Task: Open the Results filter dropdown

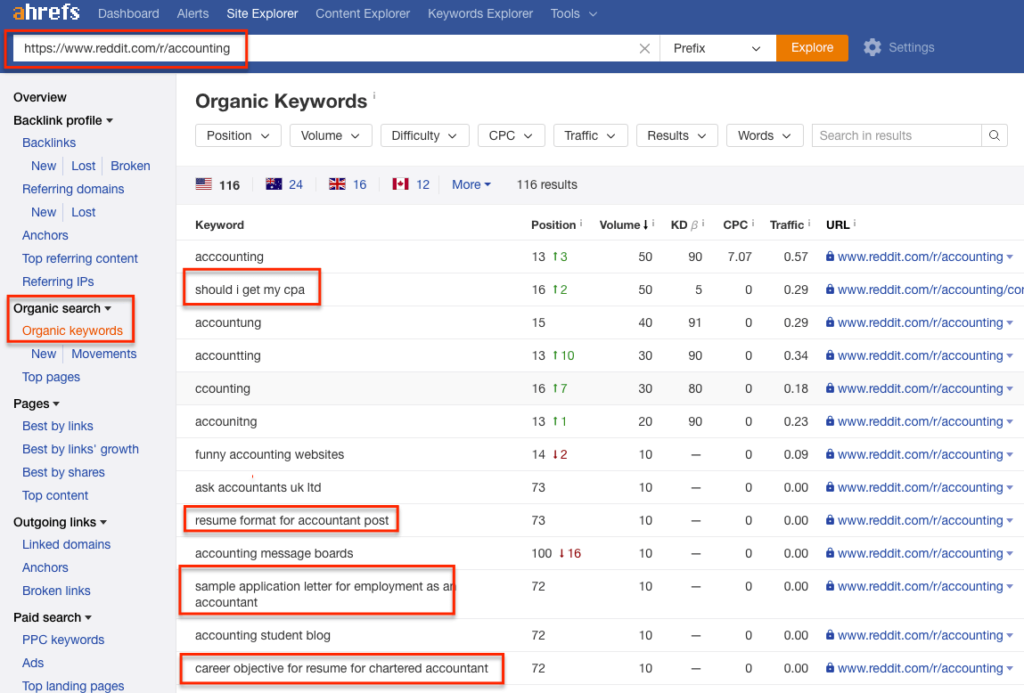Action: (677, 136)
